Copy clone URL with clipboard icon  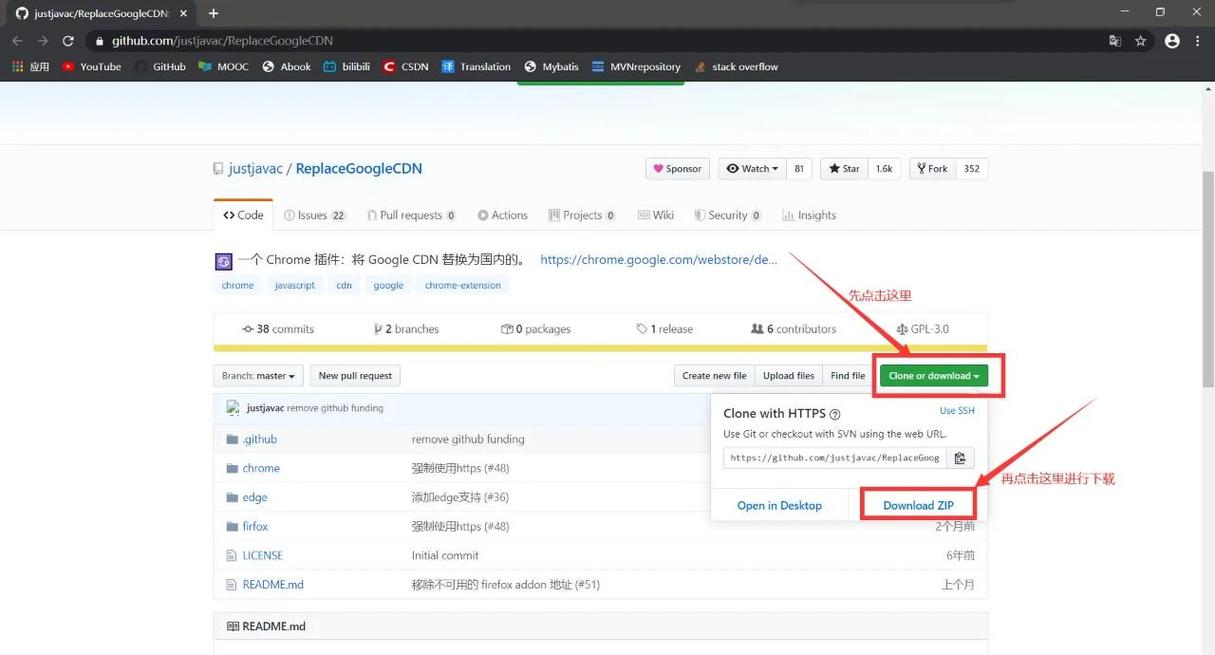coord(959,458)
